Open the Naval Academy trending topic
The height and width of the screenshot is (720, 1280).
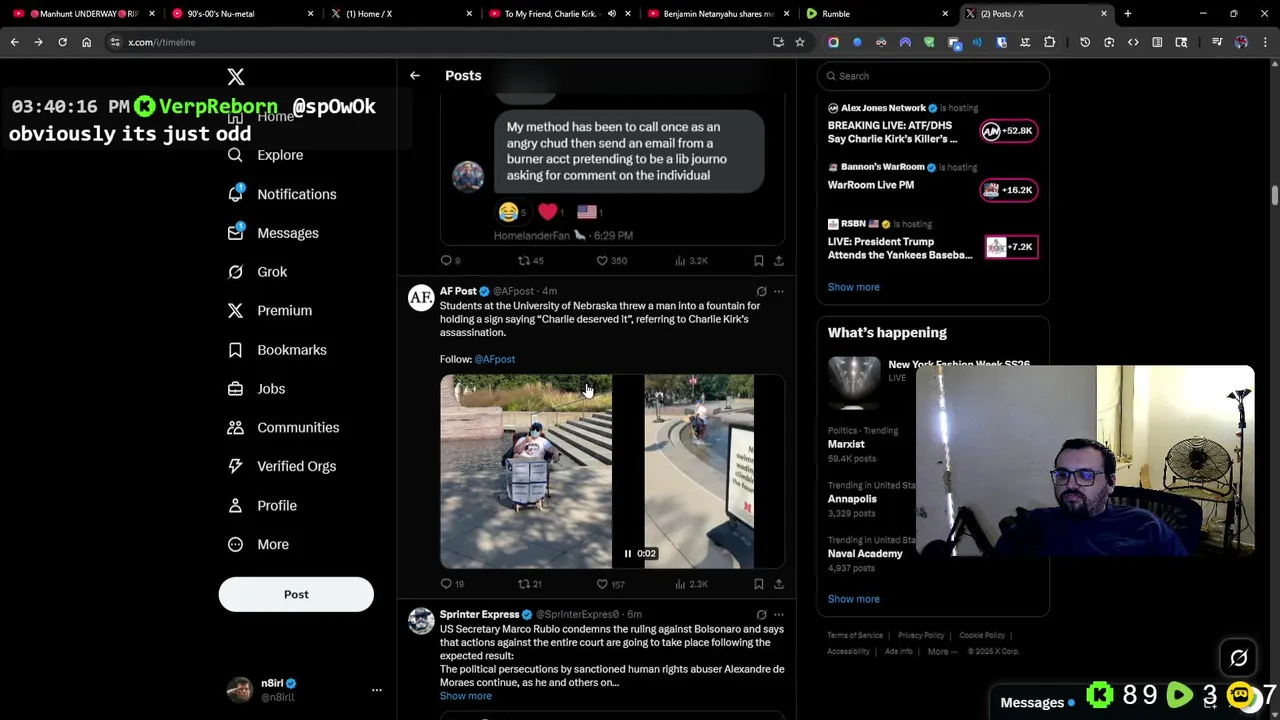[866, 554]
